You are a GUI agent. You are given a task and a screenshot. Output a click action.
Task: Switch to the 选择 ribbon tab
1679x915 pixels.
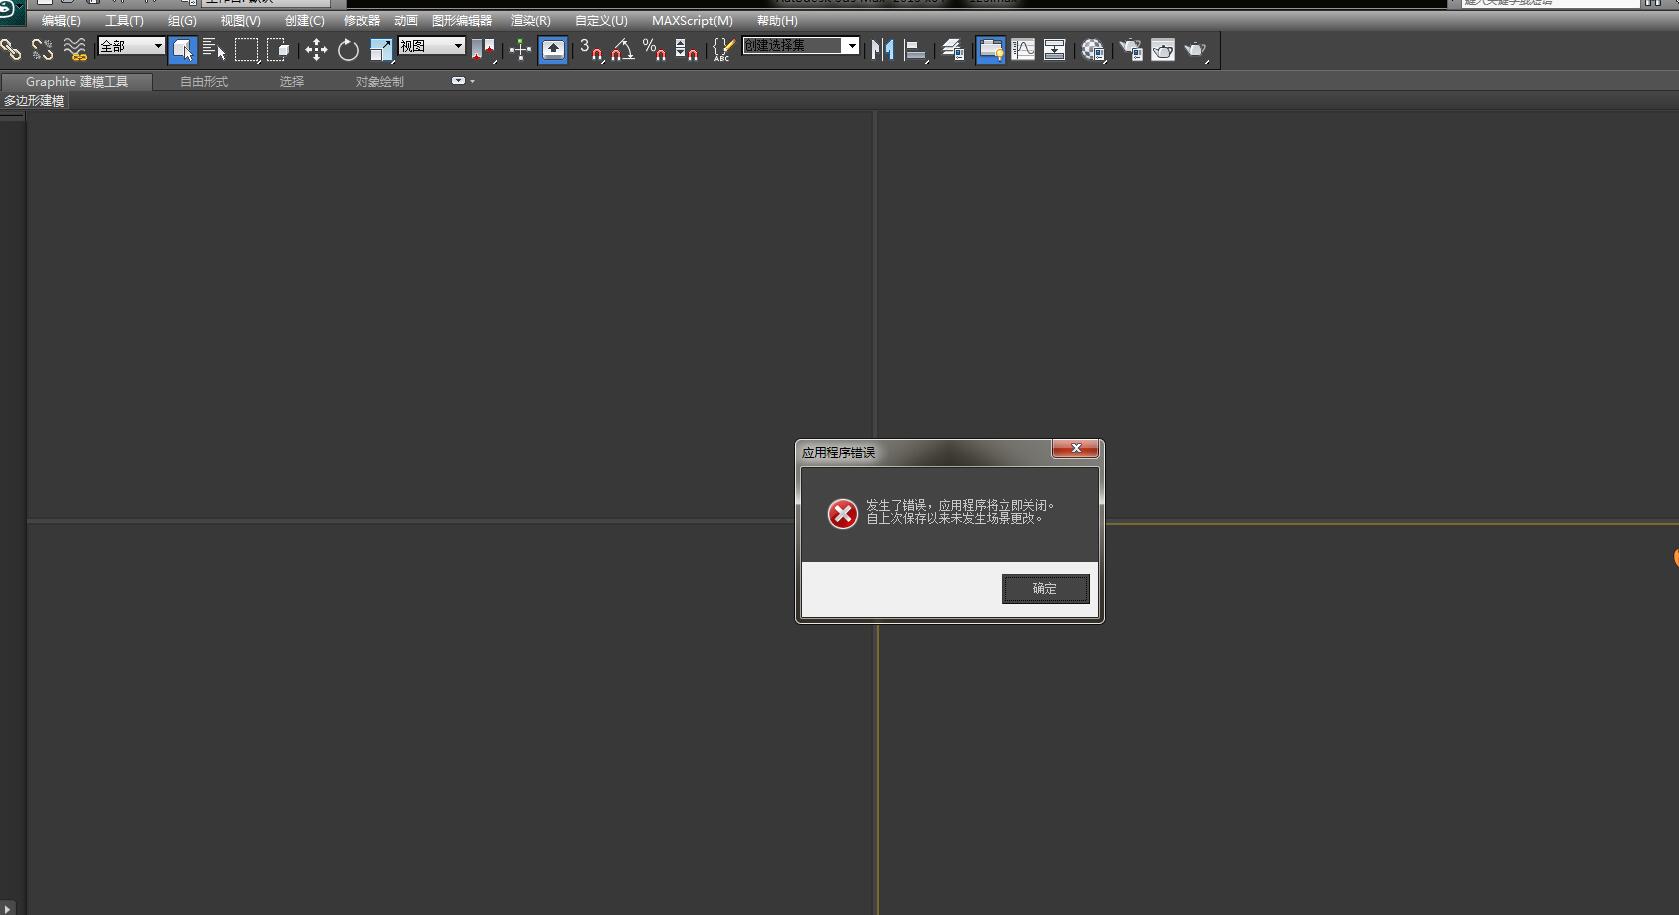click(292, 82)
